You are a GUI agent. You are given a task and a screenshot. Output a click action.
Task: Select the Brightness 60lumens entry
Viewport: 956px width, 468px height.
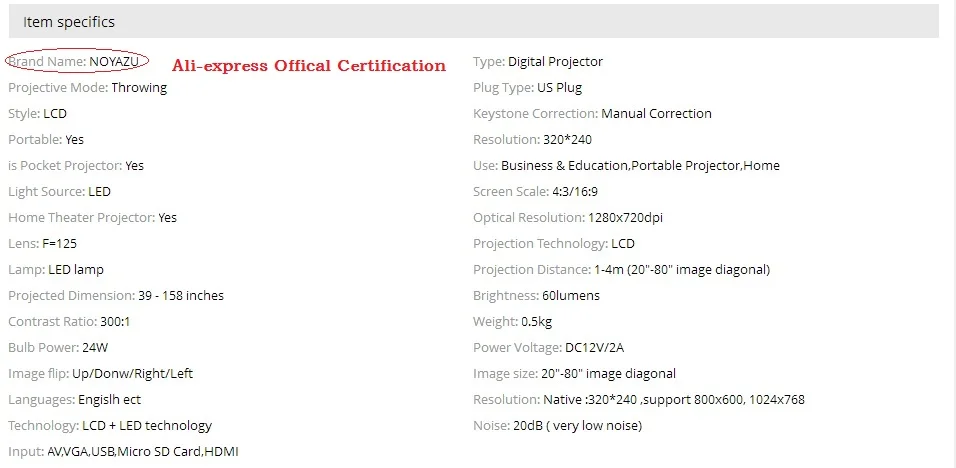537,296
